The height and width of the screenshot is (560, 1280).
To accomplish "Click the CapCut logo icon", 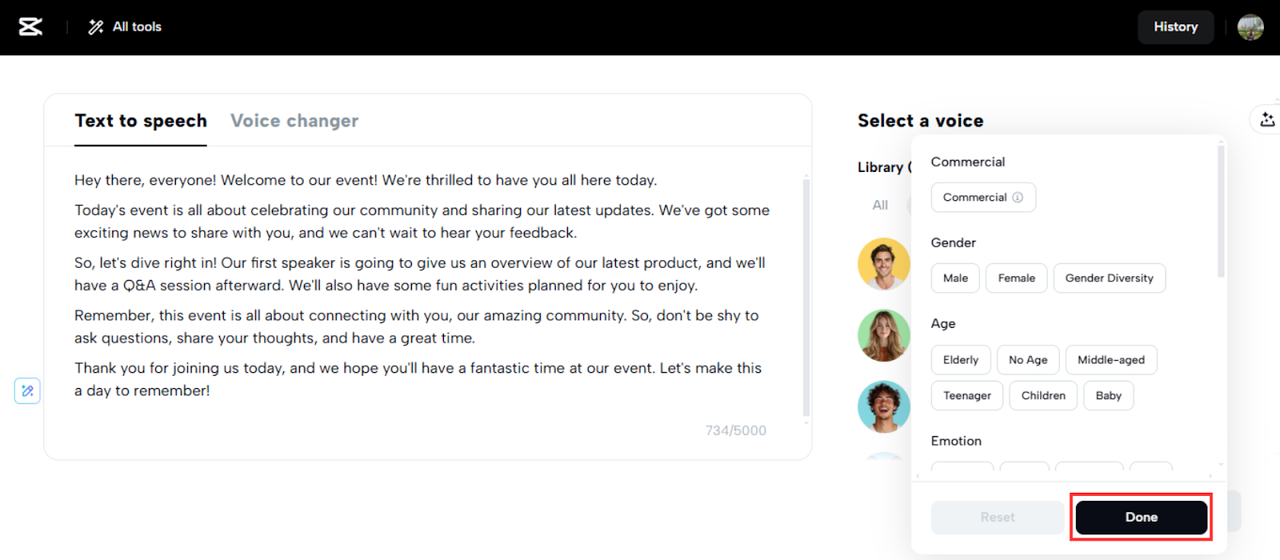I will point(31,27).
